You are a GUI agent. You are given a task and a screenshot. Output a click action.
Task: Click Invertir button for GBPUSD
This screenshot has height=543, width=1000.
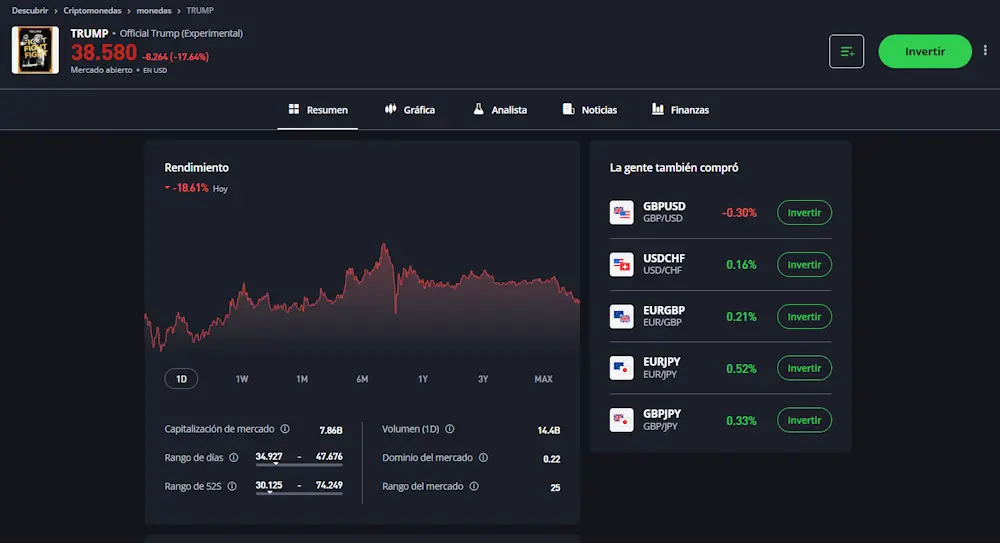[804, 212]
